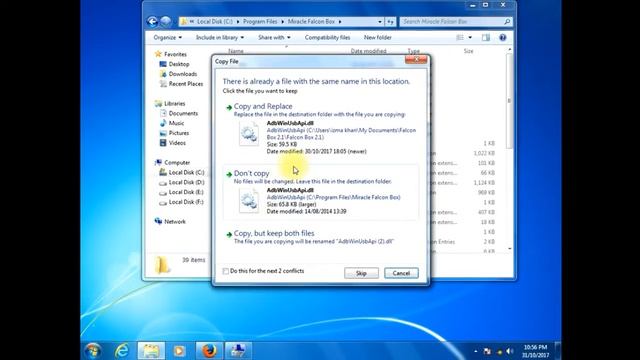Click the Local Disk (C:) breadcrumb
The width and height of the screenshot is (640, 360).
pyautogui.click(x=215, y=22)
